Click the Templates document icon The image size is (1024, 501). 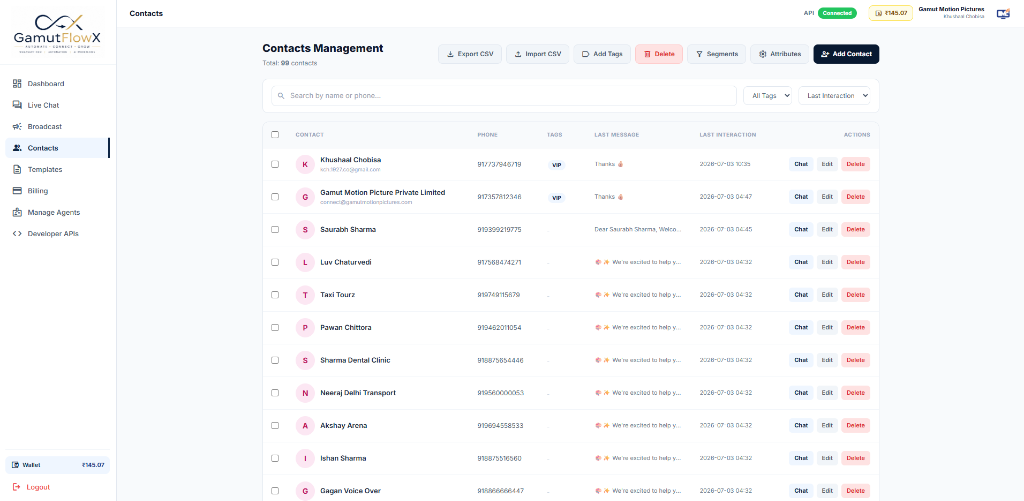tap(17, 169)
